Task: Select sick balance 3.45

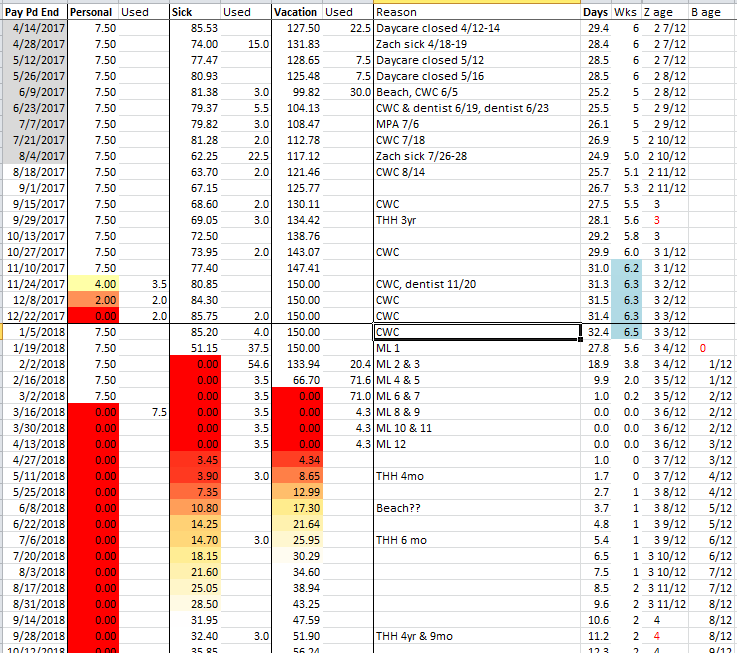Action: pyautogui.click(x=195, y=460)
